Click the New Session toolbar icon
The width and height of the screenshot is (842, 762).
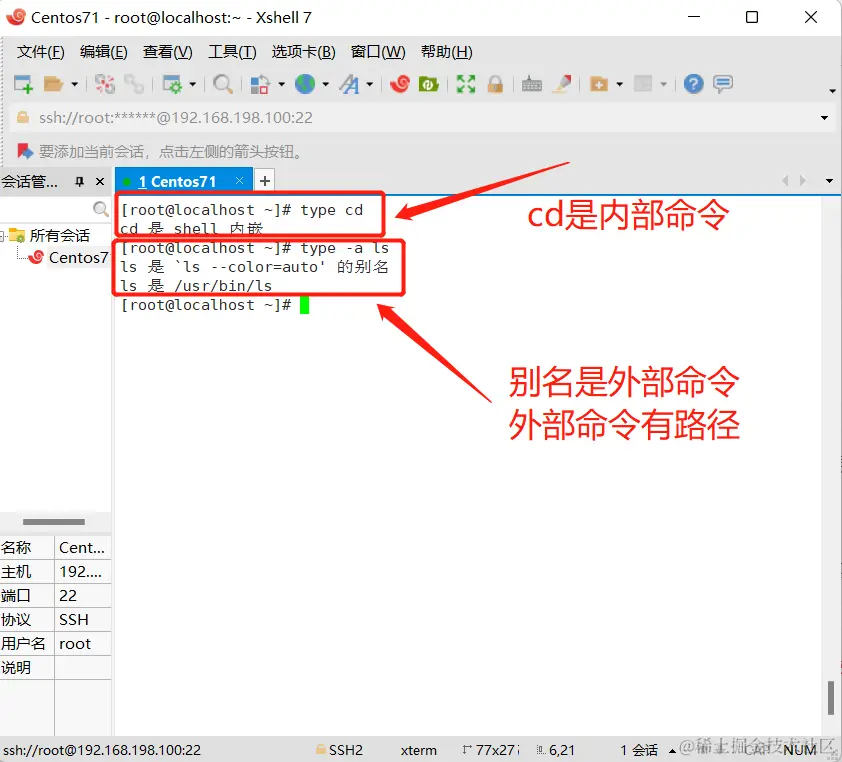(23, 84)
